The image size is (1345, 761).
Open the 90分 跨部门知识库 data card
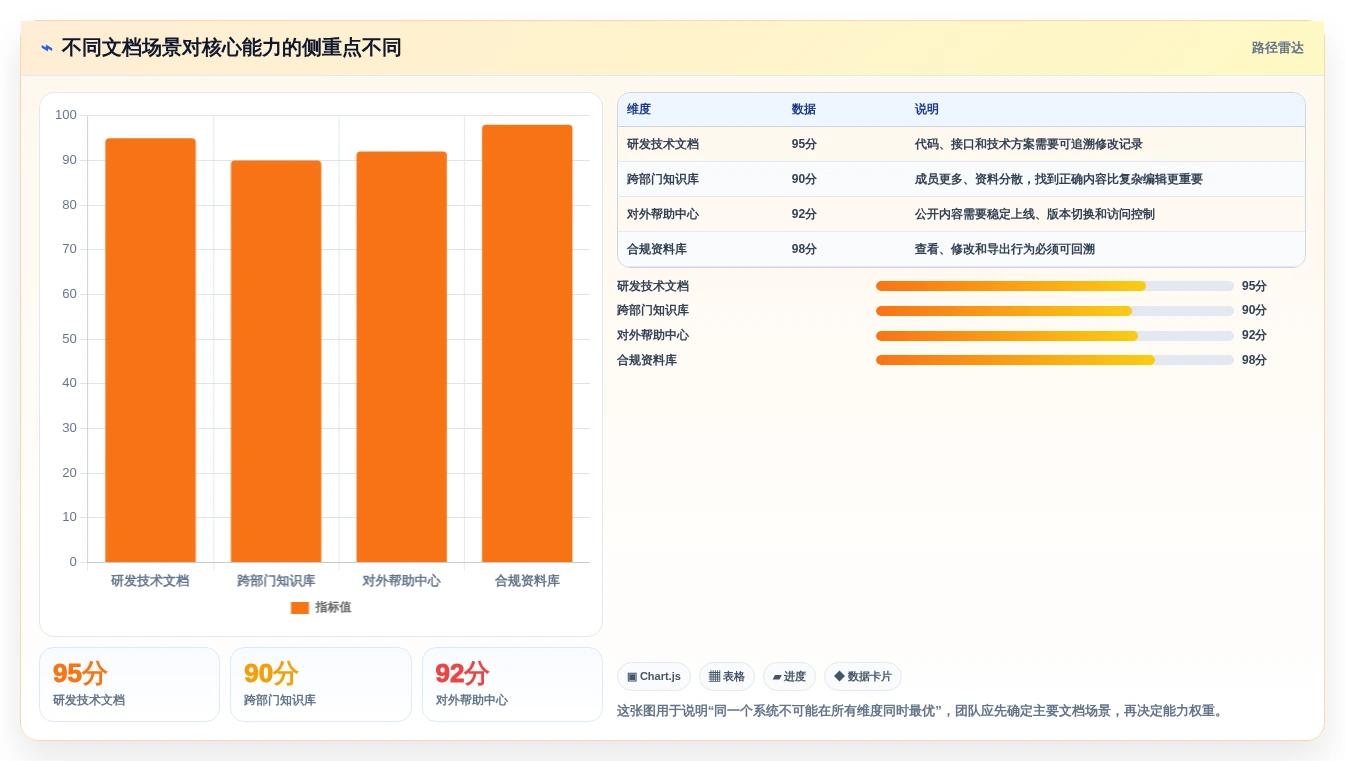point(321,684)
